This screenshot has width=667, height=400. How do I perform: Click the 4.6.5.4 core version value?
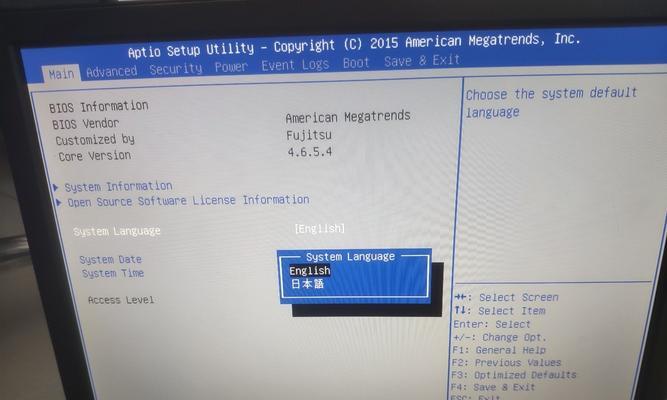pyautogui.click(x=310, y=152)
